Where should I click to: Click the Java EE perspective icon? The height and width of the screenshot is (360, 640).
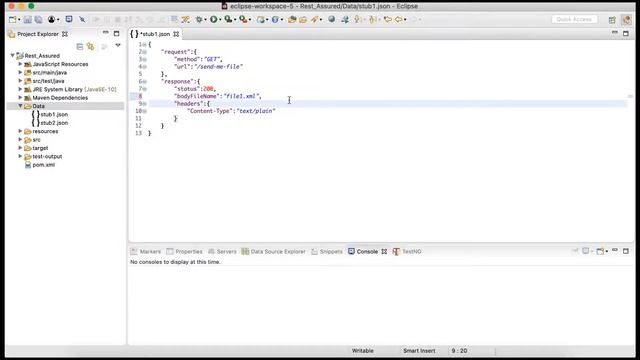[x=626, y=20]
